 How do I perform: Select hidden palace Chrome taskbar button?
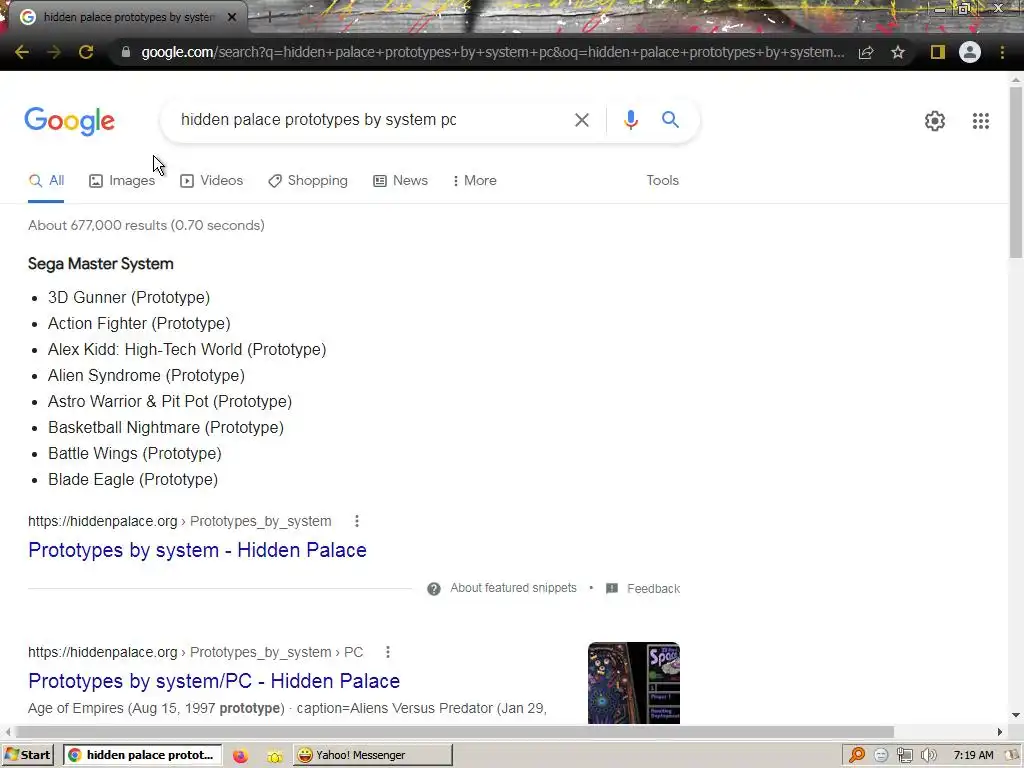142,755
